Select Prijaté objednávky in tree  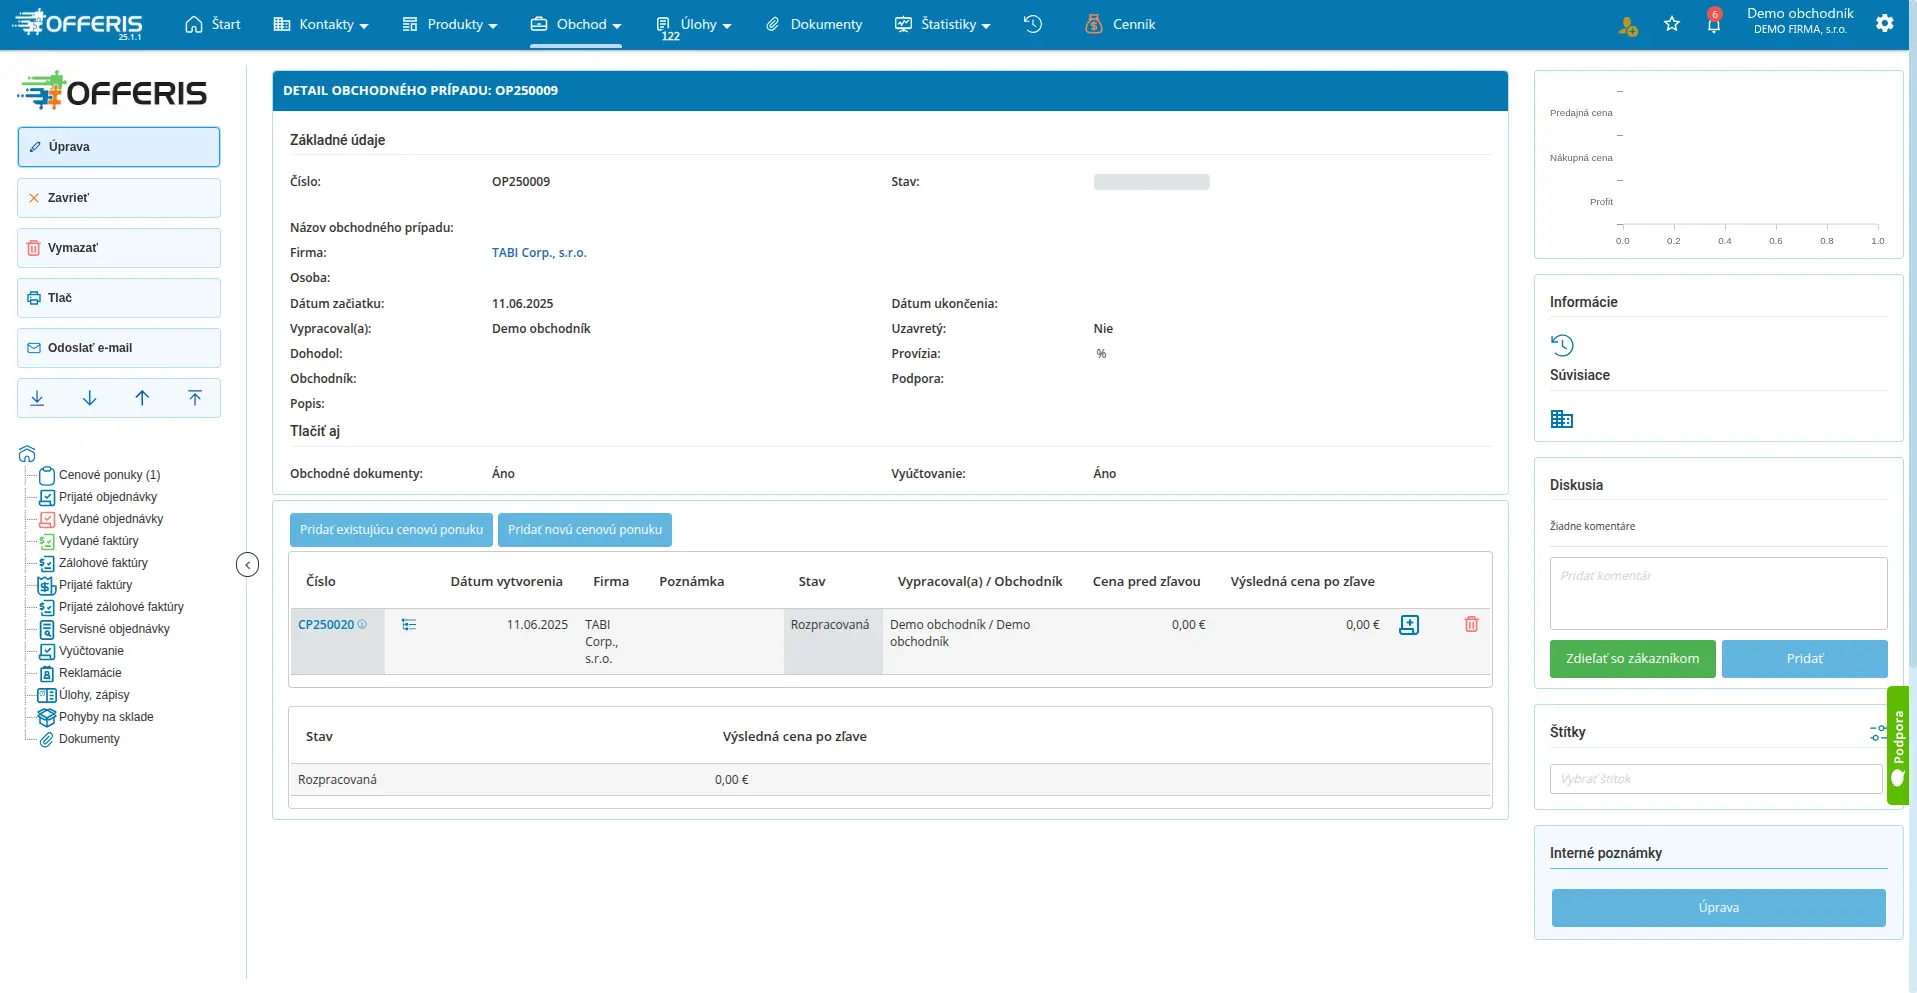tap(108, 497)
